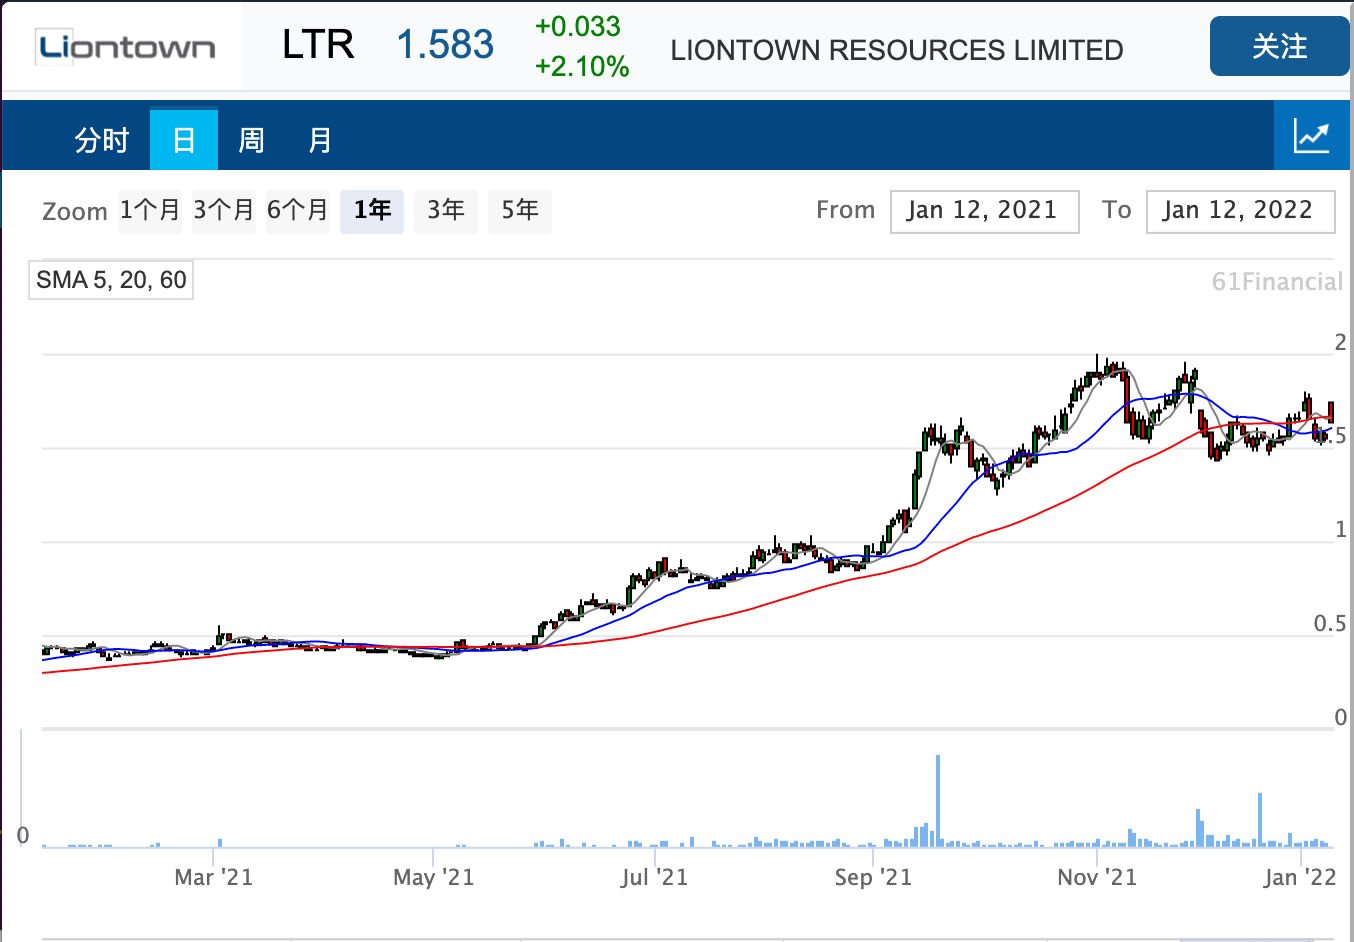Click the Jan '22 axis label
The height and width of the screenshot is (942, 1354).
[1300, 878]
